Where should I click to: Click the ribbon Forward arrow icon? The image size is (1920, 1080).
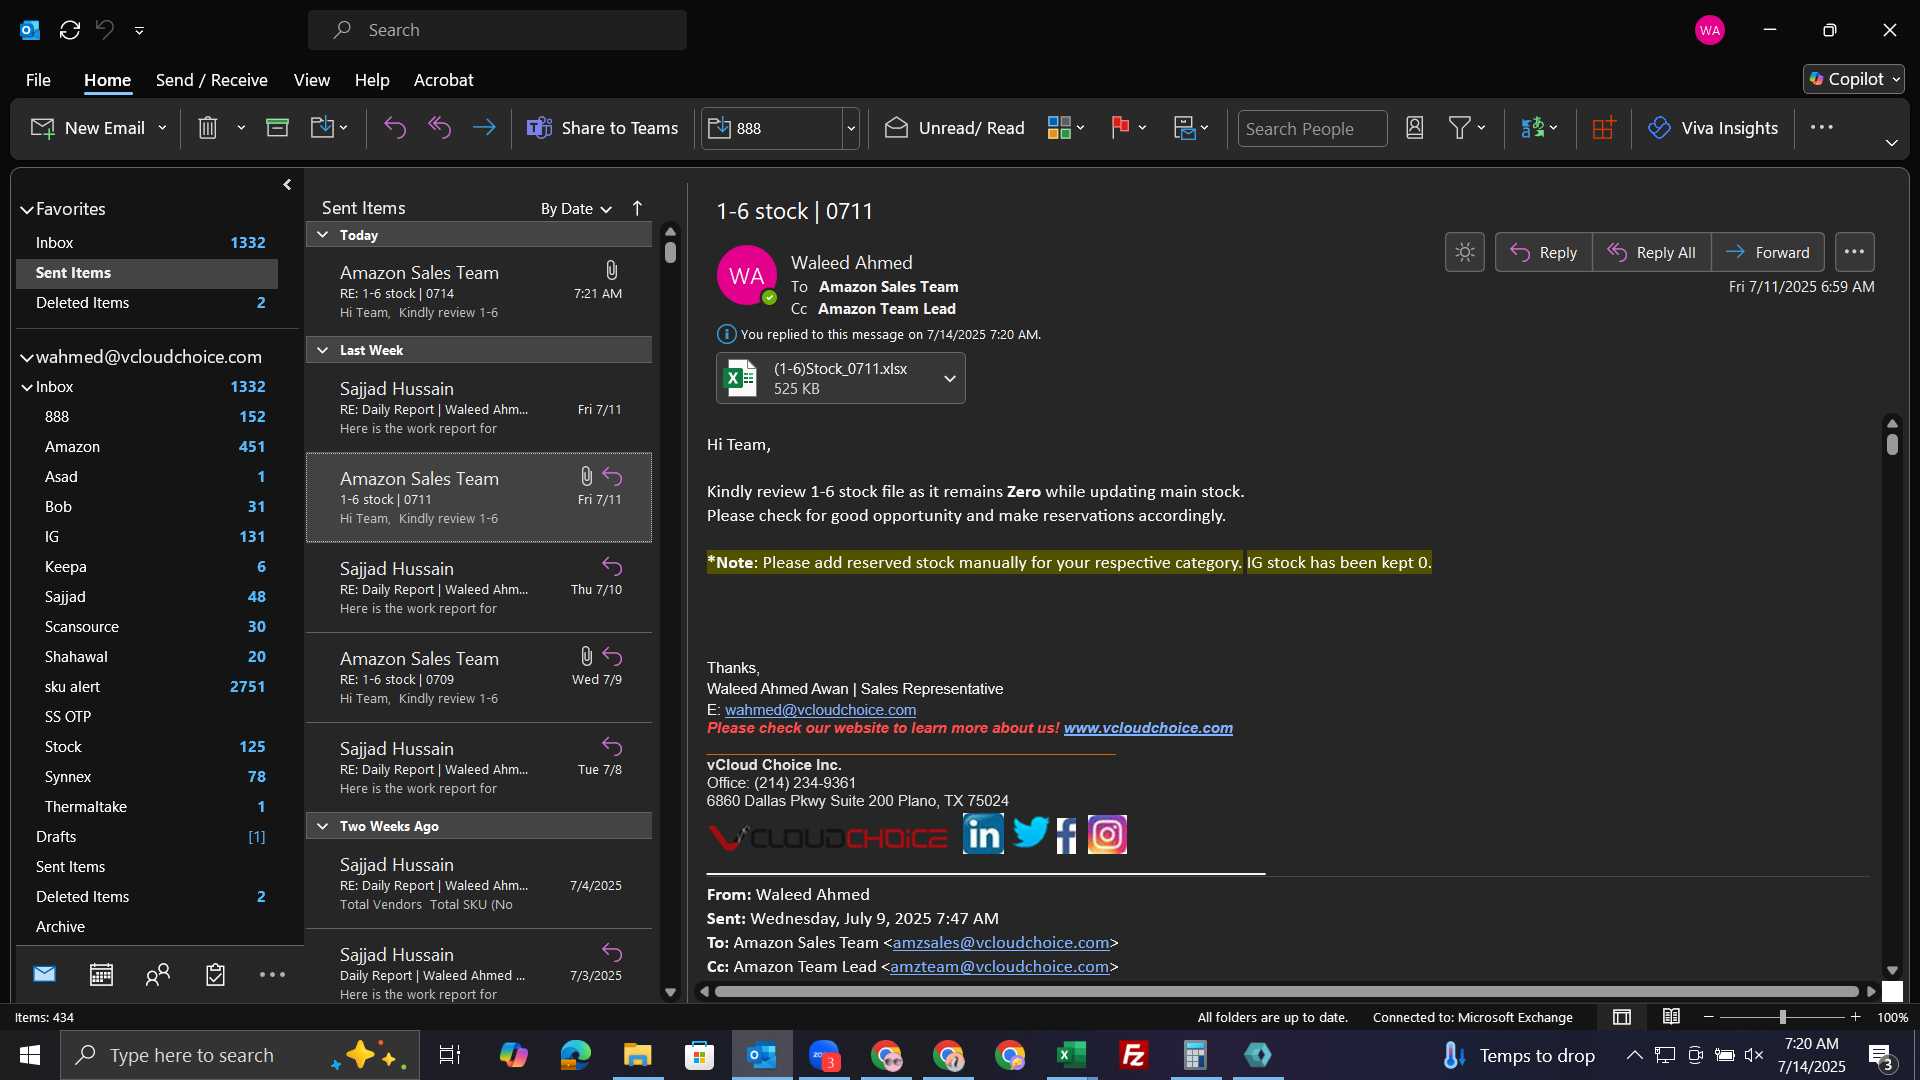(484, 128)
